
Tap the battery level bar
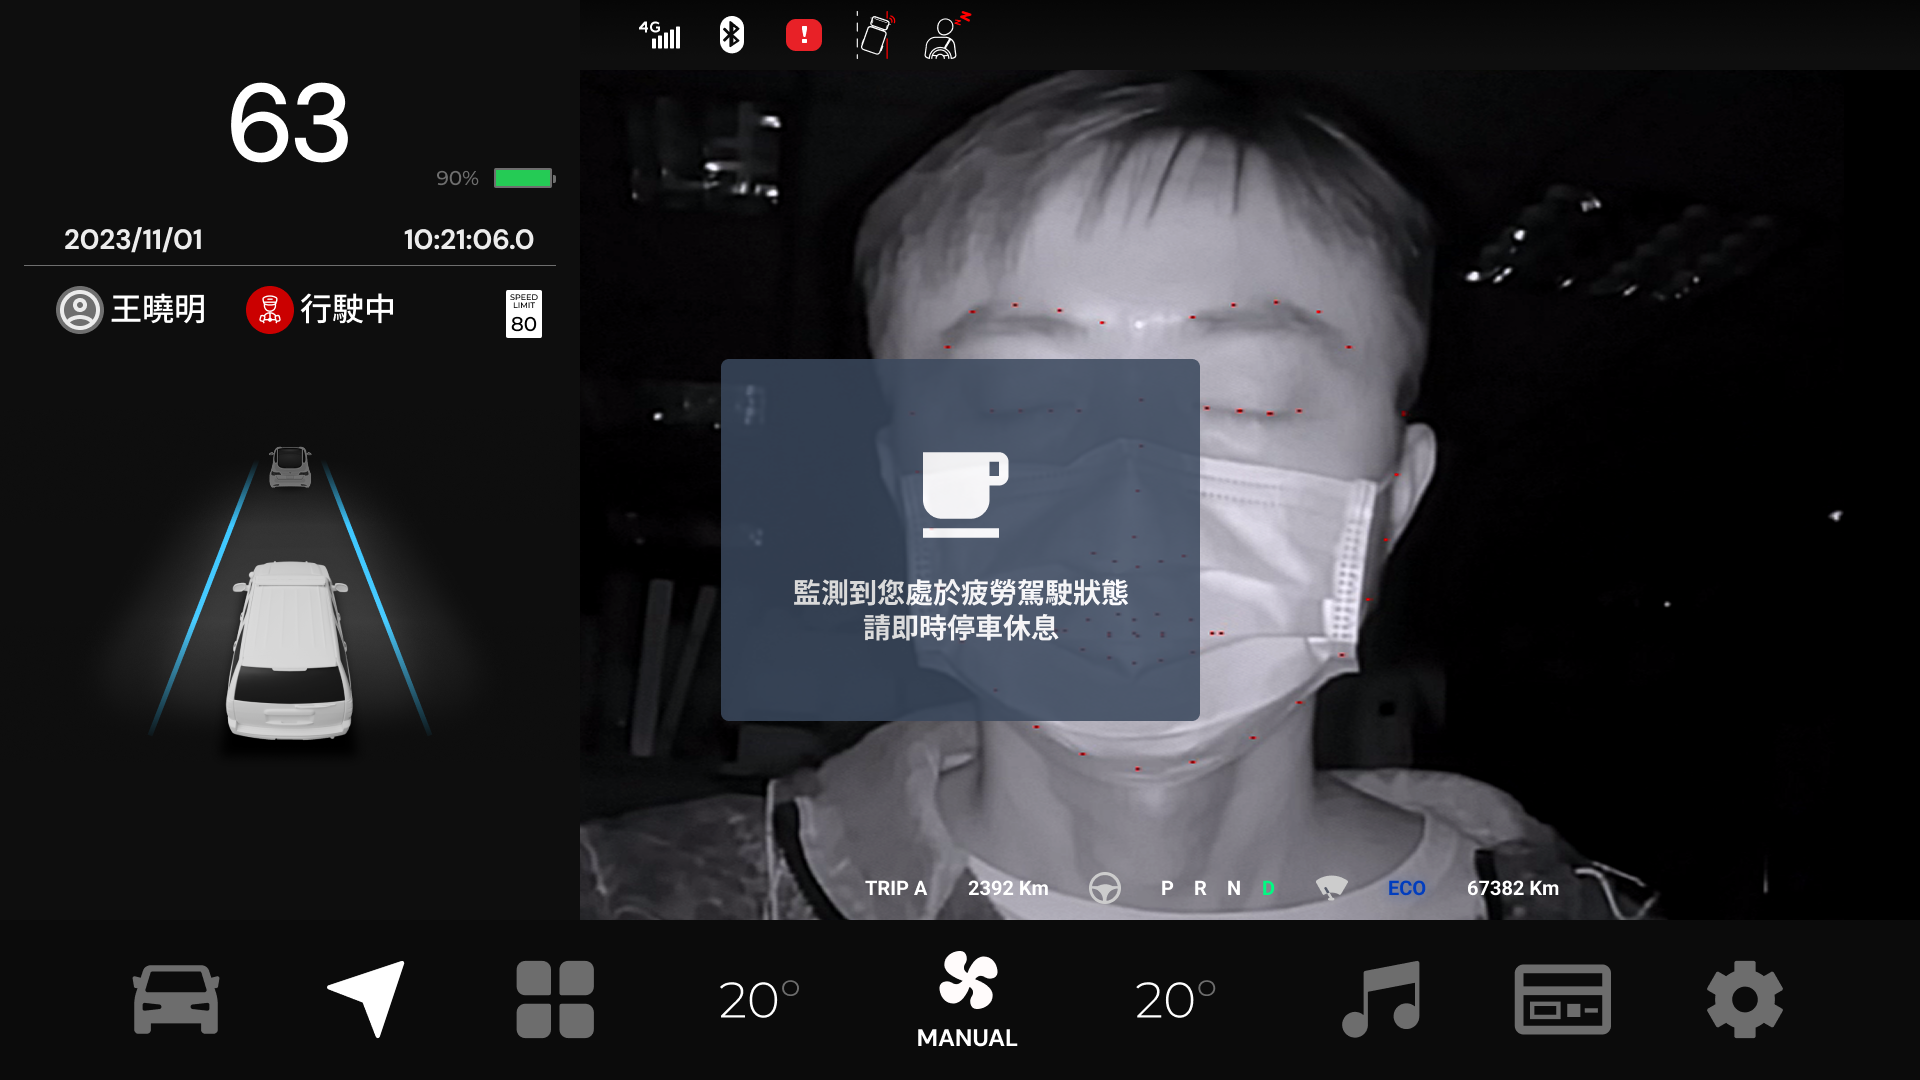point(523,178)
